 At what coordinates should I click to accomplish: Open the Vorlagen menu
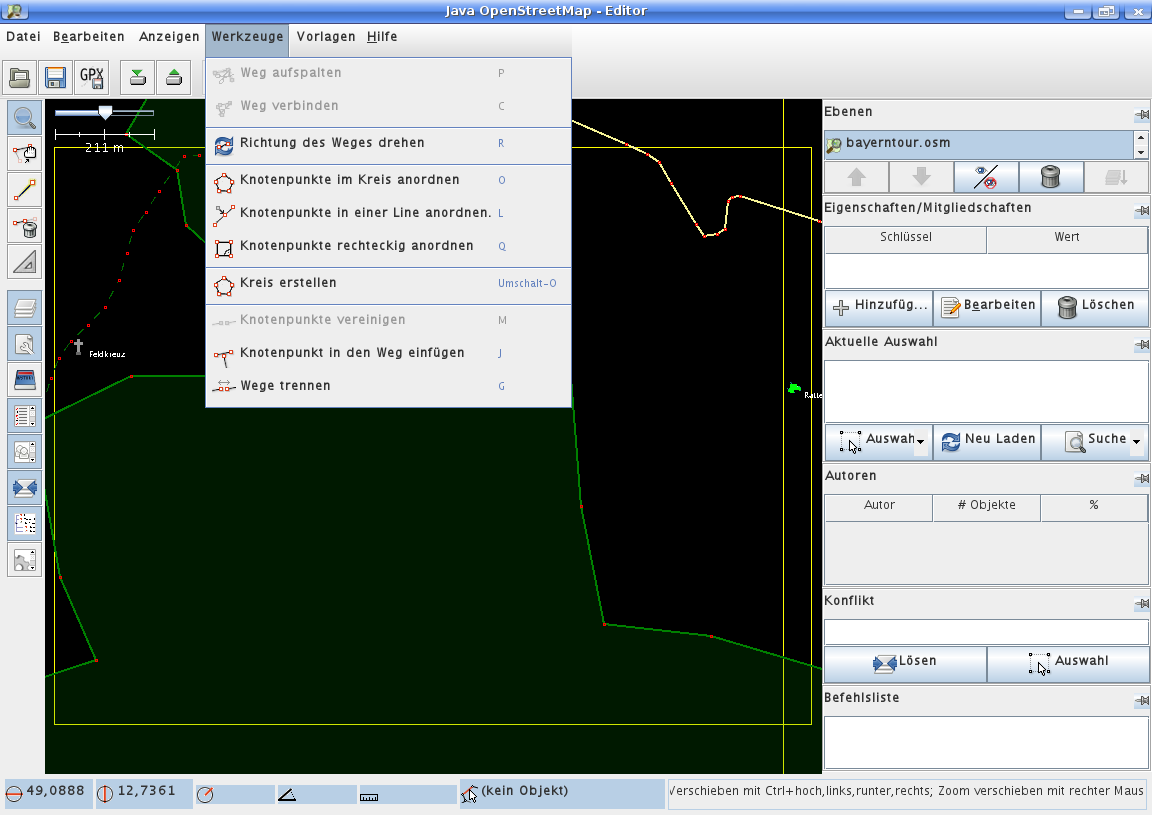point(326,37)
